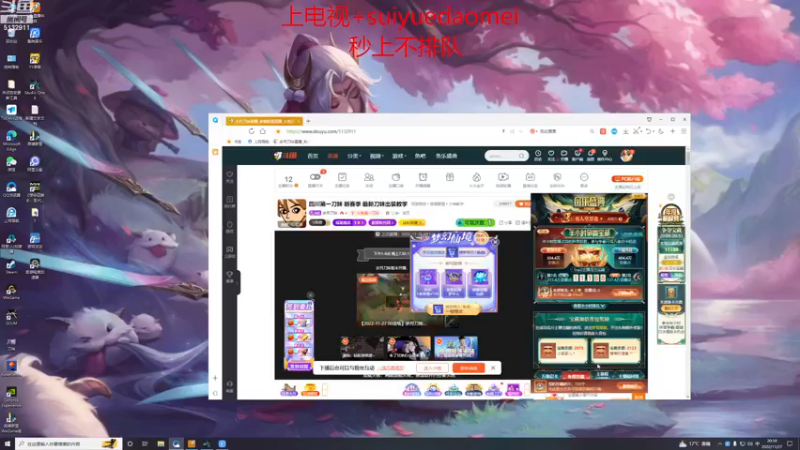
Task: Close the floating sign-in ad on the left
Action: pyautogui.click(x=310, y=295)
